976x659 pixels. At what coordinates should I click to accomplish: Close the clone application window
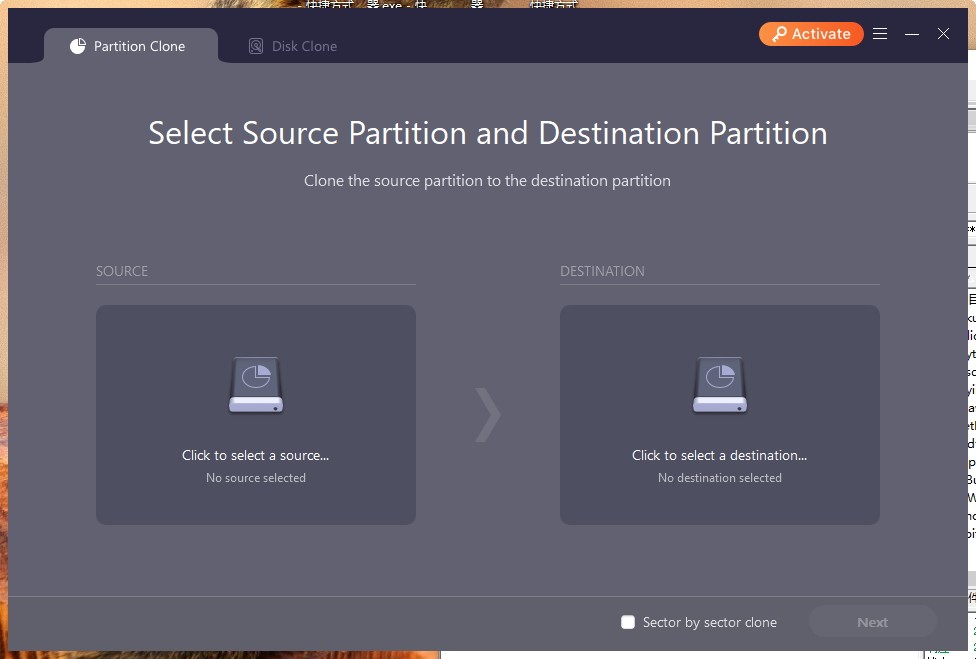[x=943, y=34]
